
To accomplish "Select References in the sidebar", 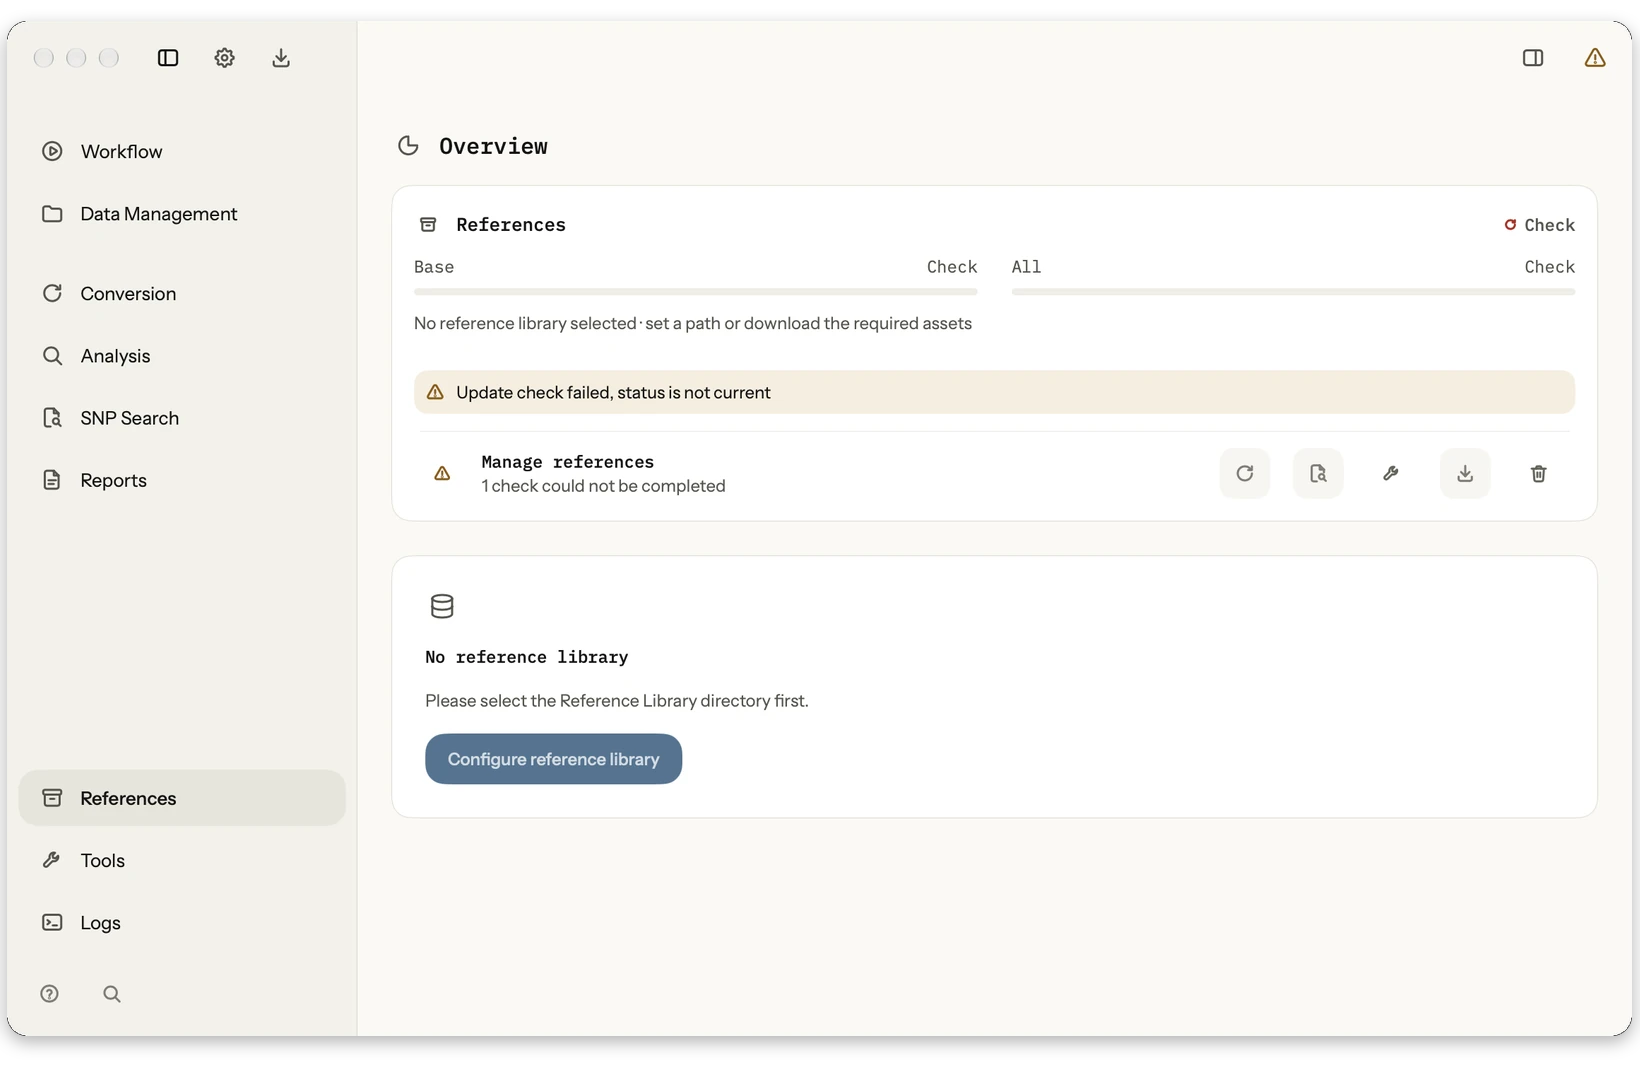I will pos(182,798).
